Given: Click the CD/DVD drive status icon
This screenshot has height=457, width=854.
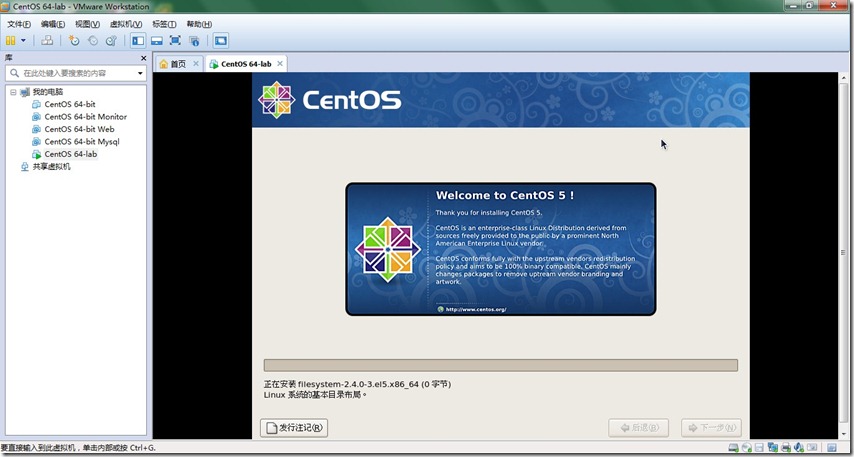Looking at the screenshot, I should [x=747, y=448].
